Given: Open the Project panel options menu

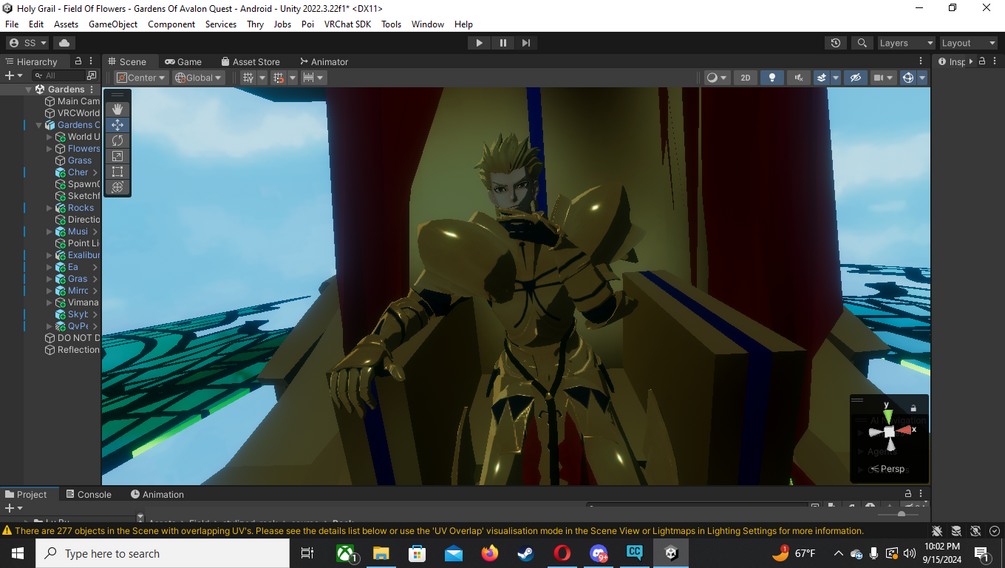Looking at the screenshot, I should pyautogui.click(x=921, y=494).
